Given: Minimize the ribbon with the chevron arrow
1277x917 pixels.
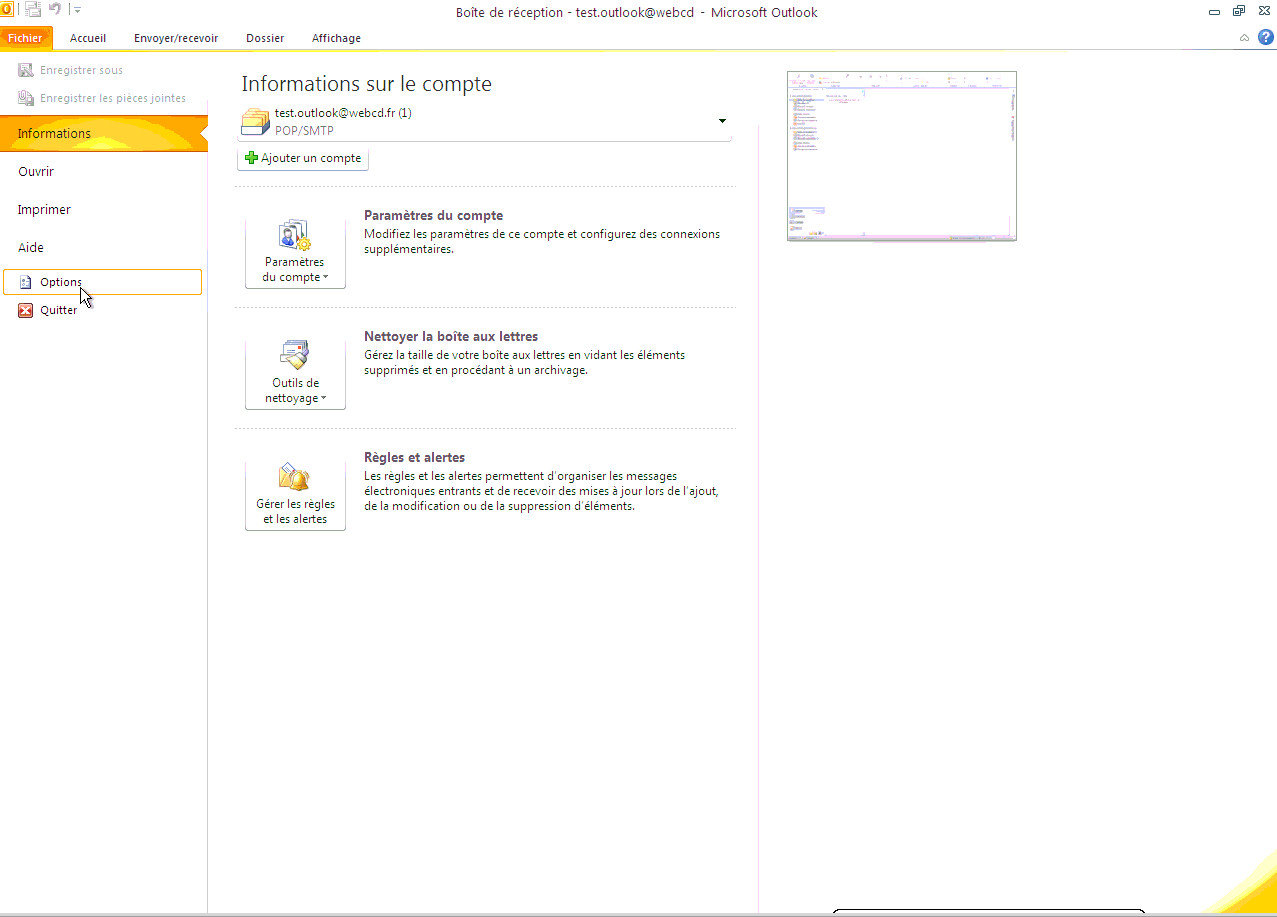Looking at the screenshot, I should pyautogui.click(x=1245, y=38).
